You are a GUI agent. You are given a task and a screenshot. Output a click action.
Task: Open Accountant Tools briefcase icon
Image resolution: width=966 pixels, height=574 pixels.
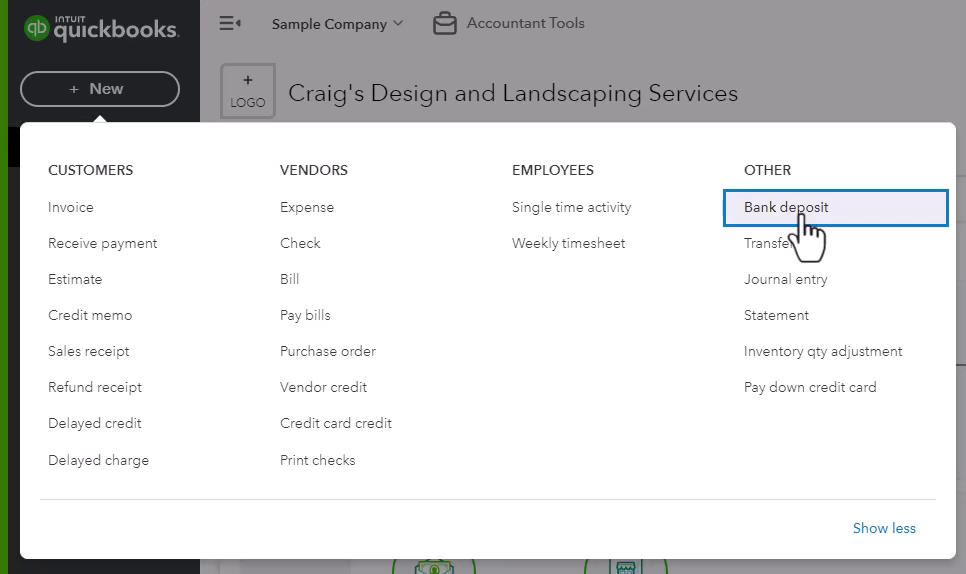[444, 23]
